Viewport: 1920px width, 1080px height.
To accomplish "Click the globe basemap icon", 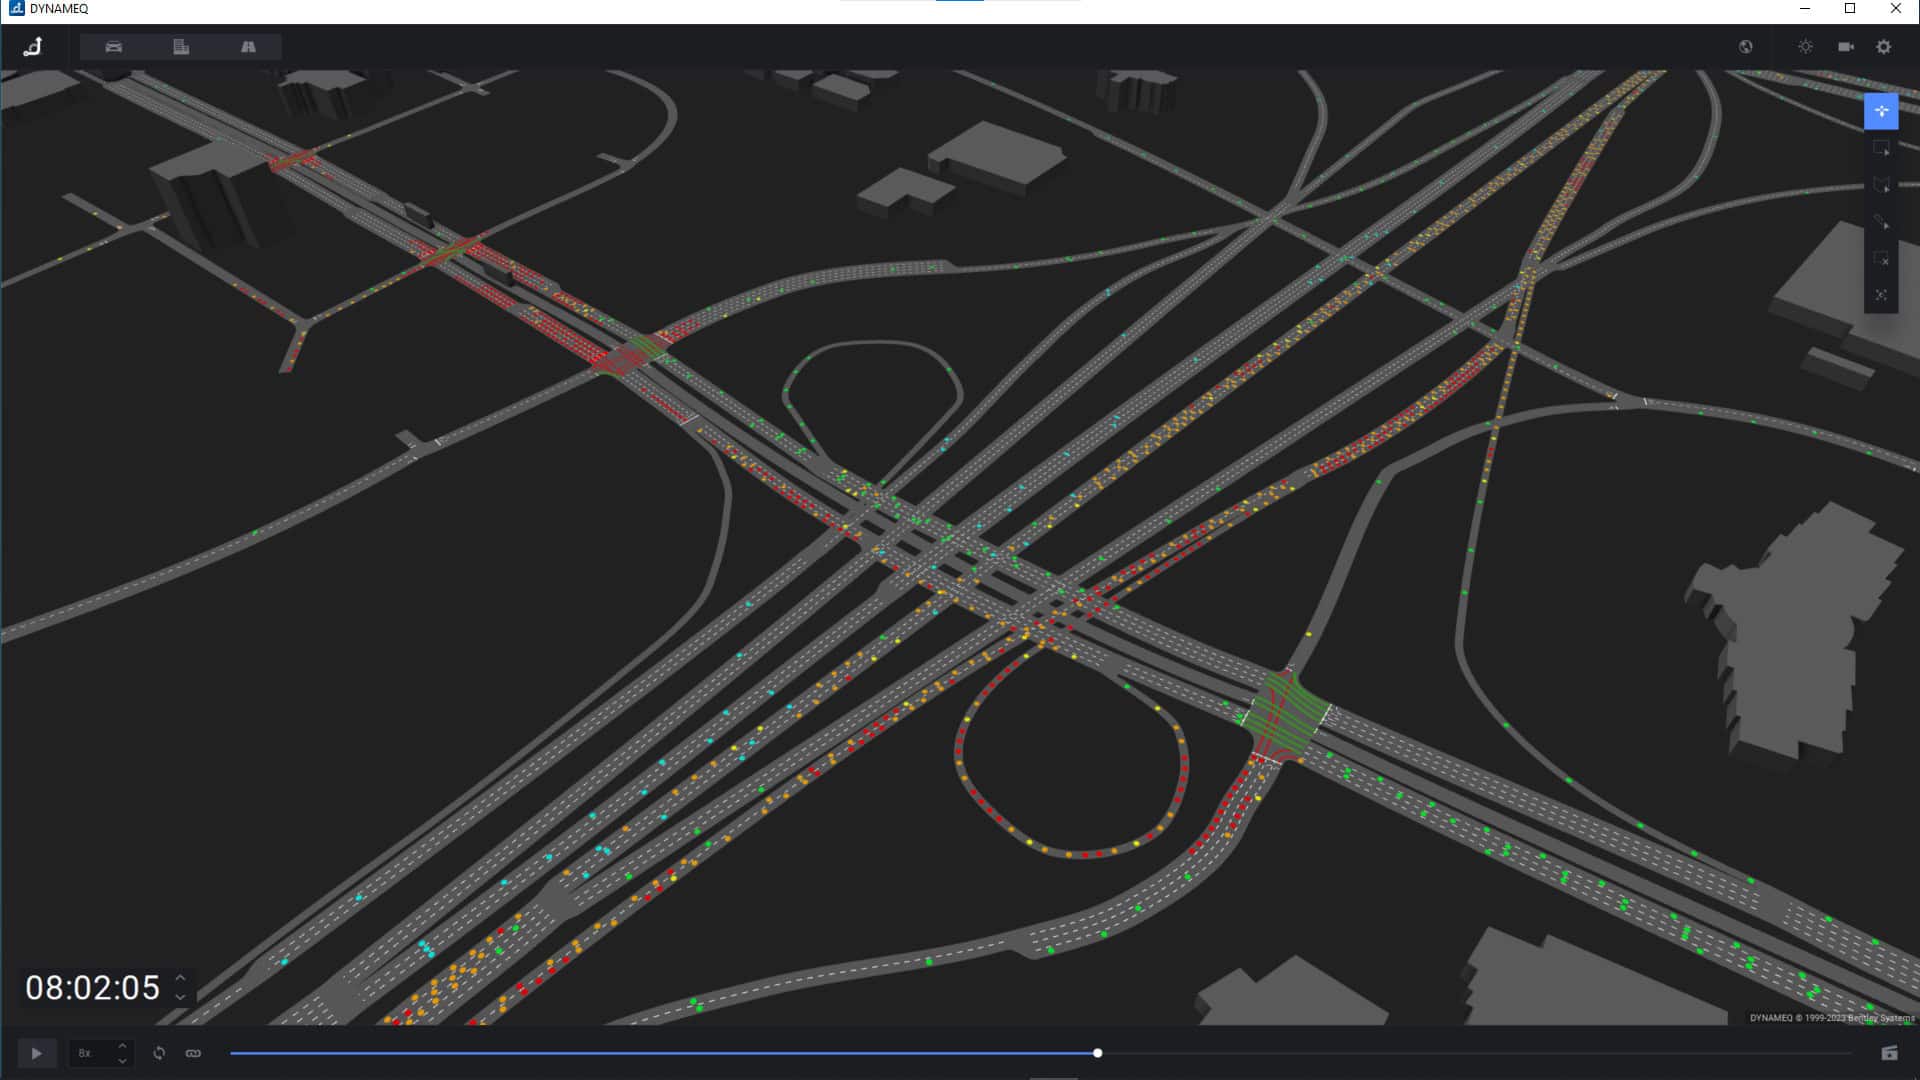I will coord(1745,47).
